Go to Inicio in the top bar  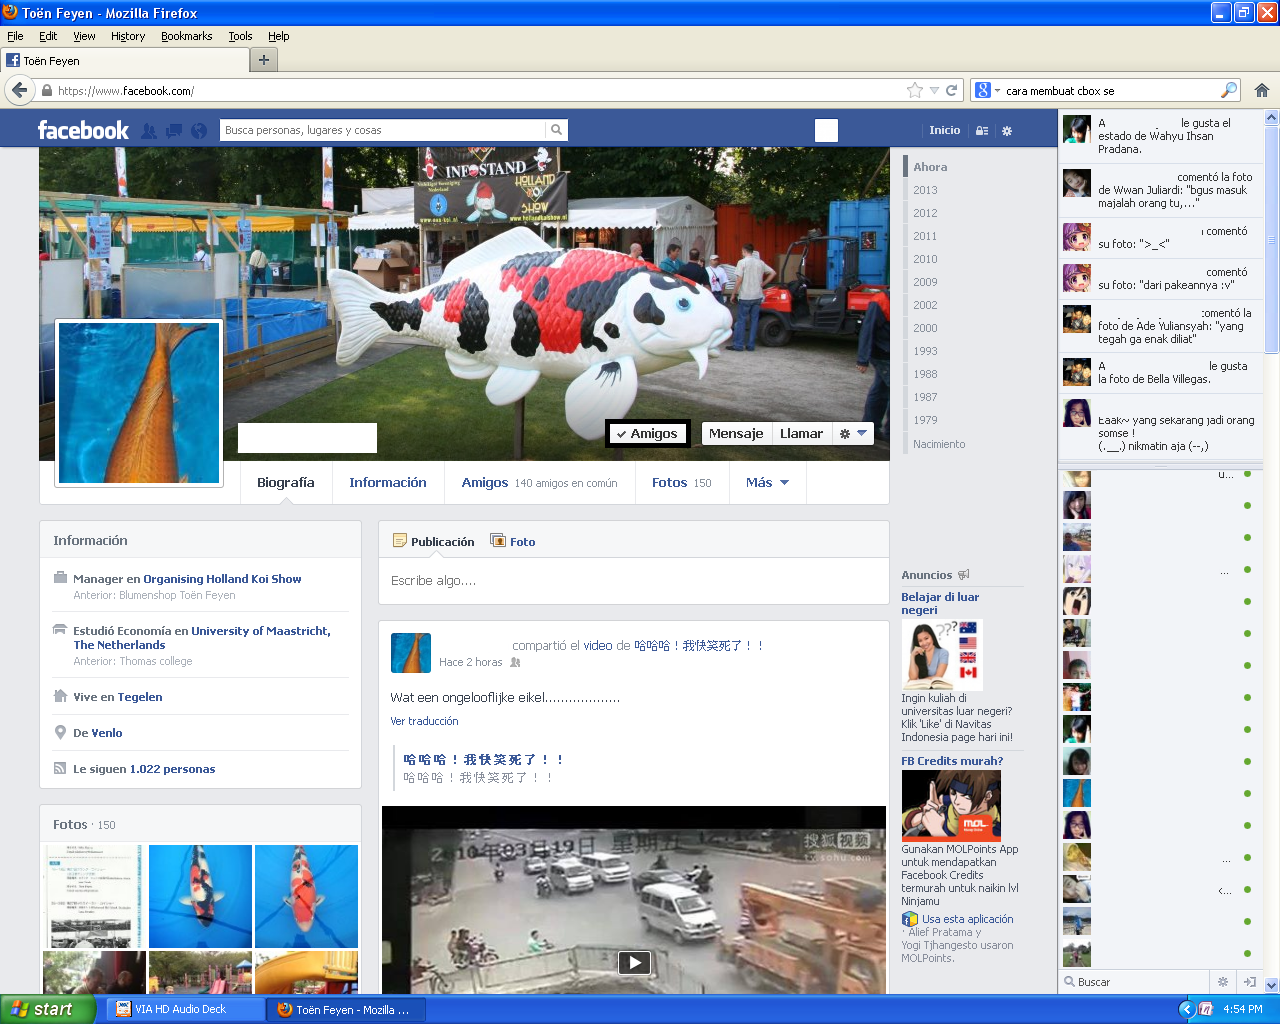(944, 130)
